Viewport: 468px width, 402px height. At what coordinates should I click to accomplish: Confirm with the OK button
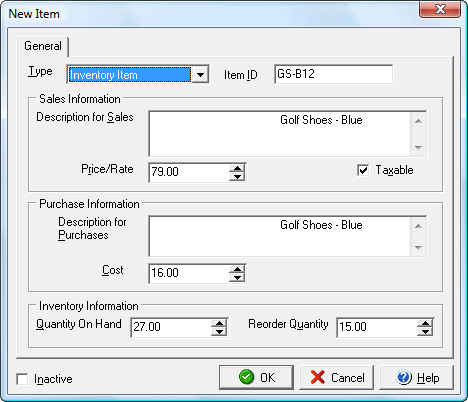pos(256,377)
